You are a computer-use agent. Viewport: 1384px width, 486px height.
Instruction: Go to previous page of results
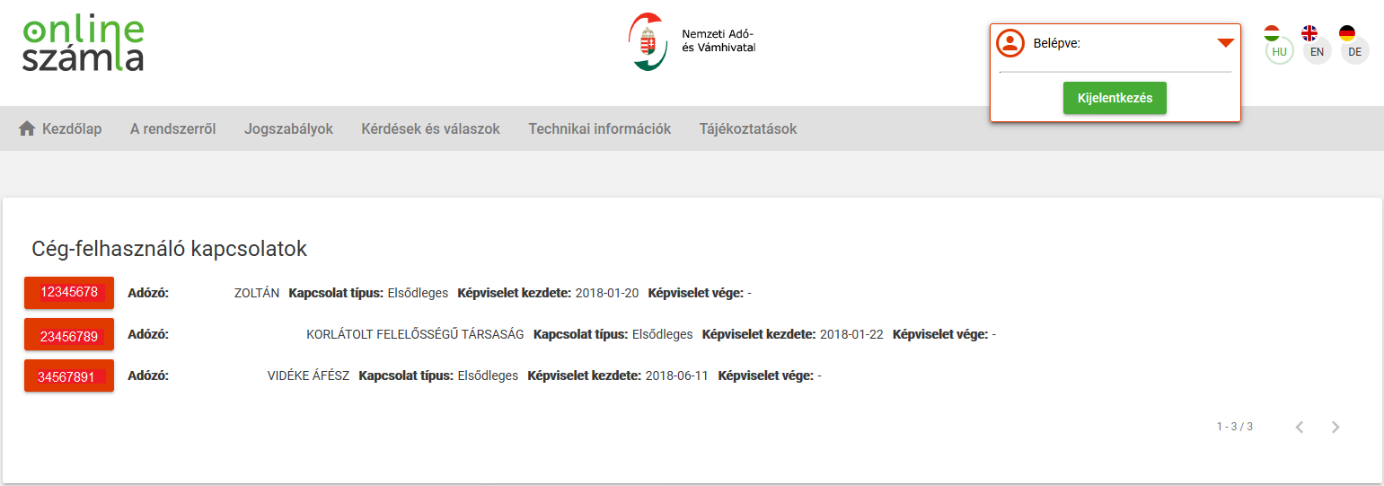[x=1299, y=427]
